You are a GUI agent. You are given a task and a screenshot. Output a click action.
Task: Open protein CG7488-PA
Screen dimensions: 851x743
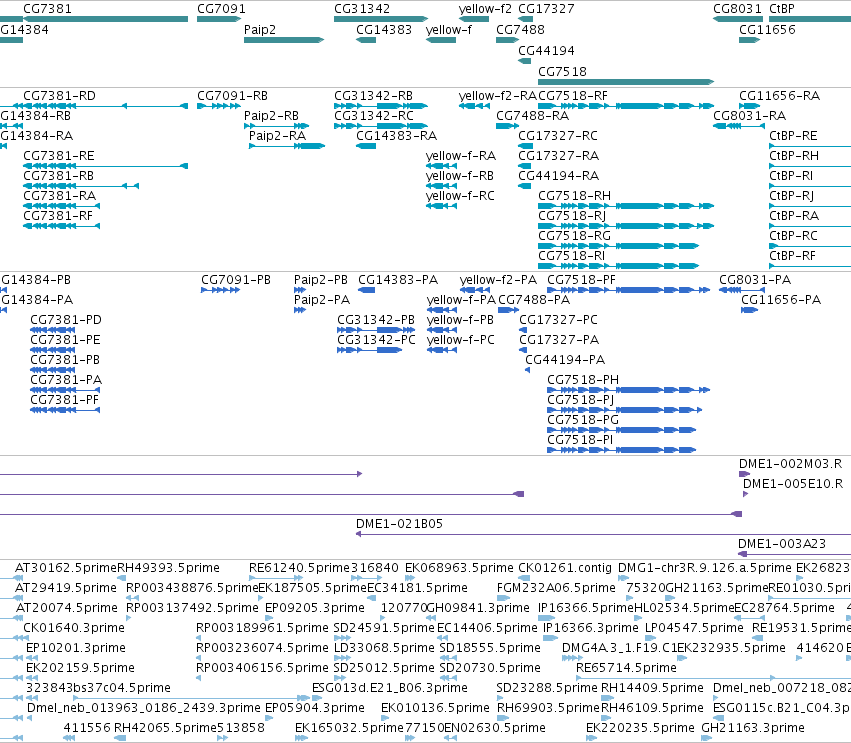[509, 310]
